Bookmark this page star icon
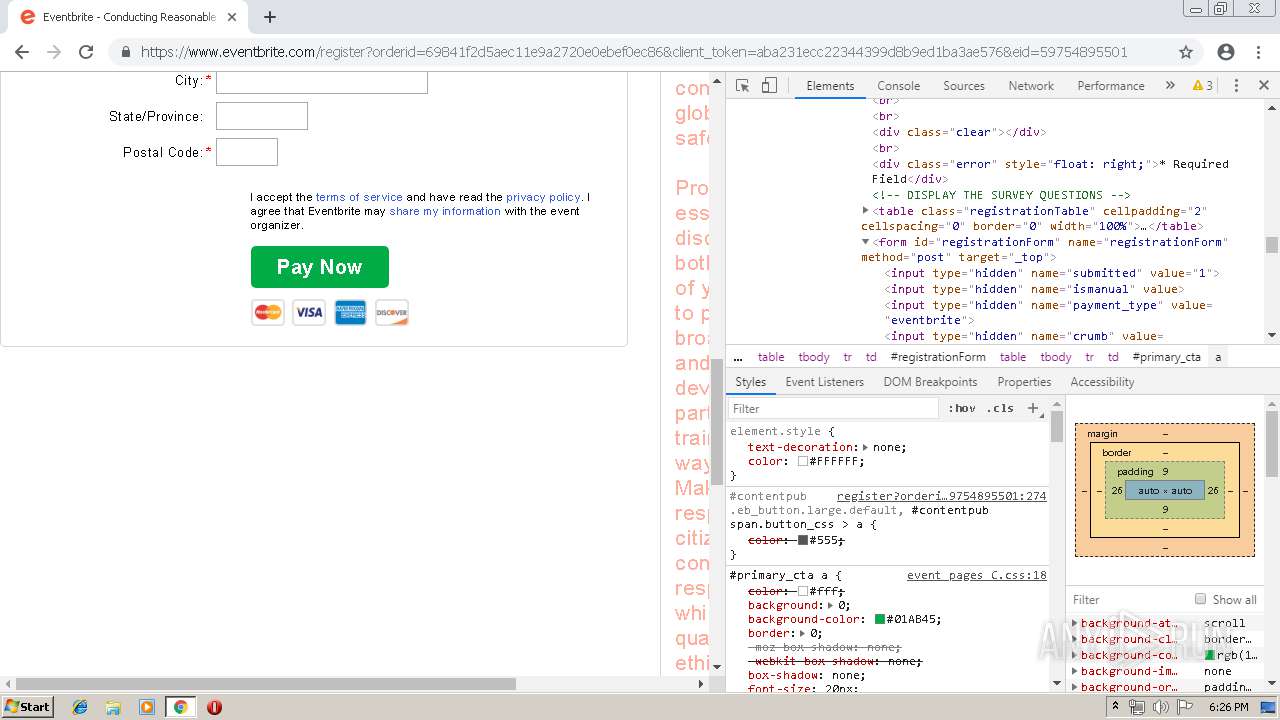The height and width of the screenshot is (720, 1280). 1186,52
